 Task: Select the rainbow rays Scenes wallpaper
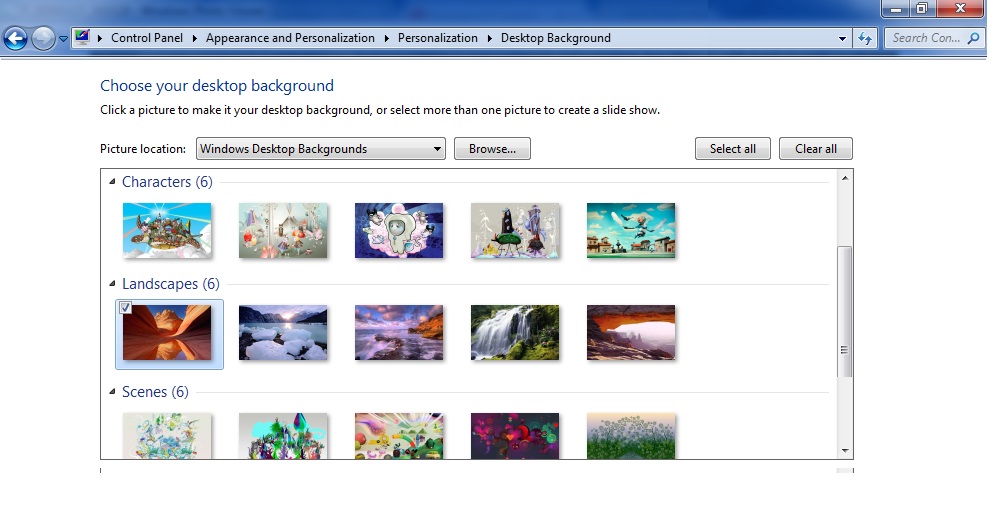click(399, 436)
